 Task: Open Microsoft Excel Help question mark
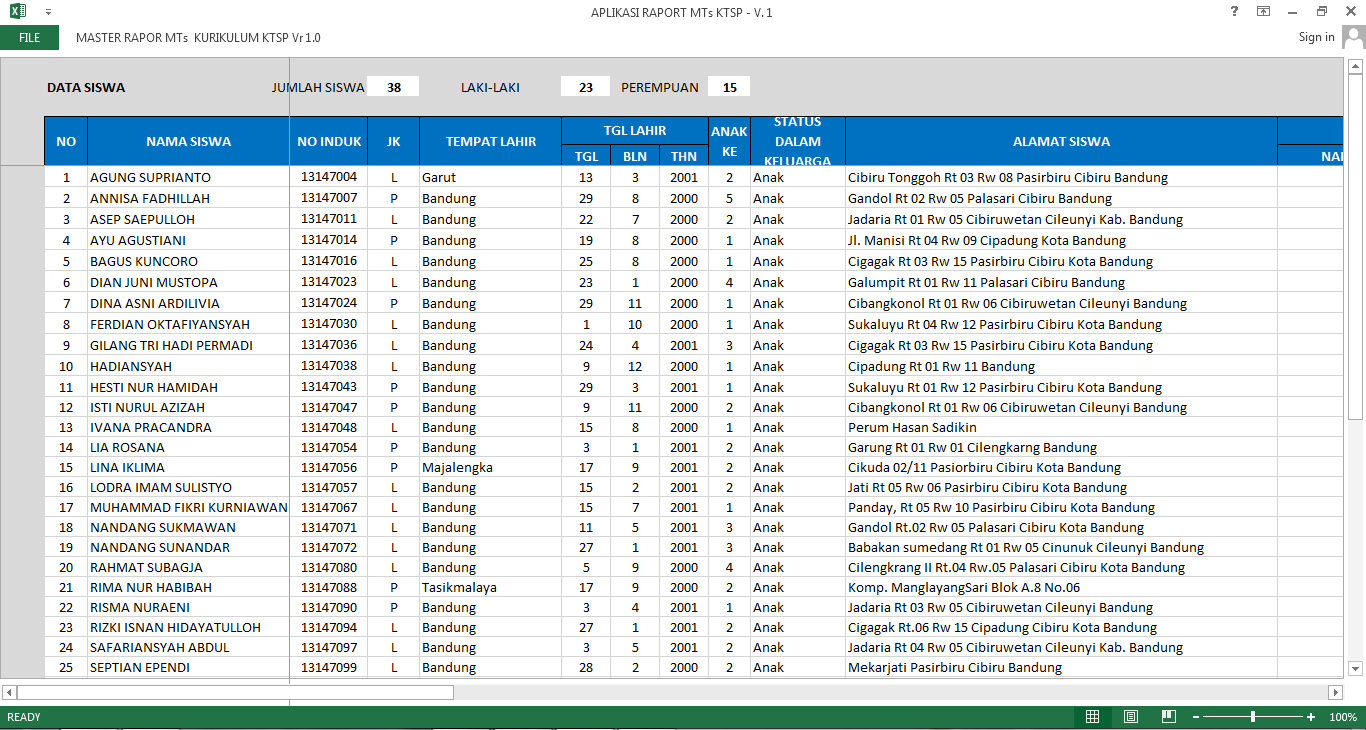coord(1234,12)
